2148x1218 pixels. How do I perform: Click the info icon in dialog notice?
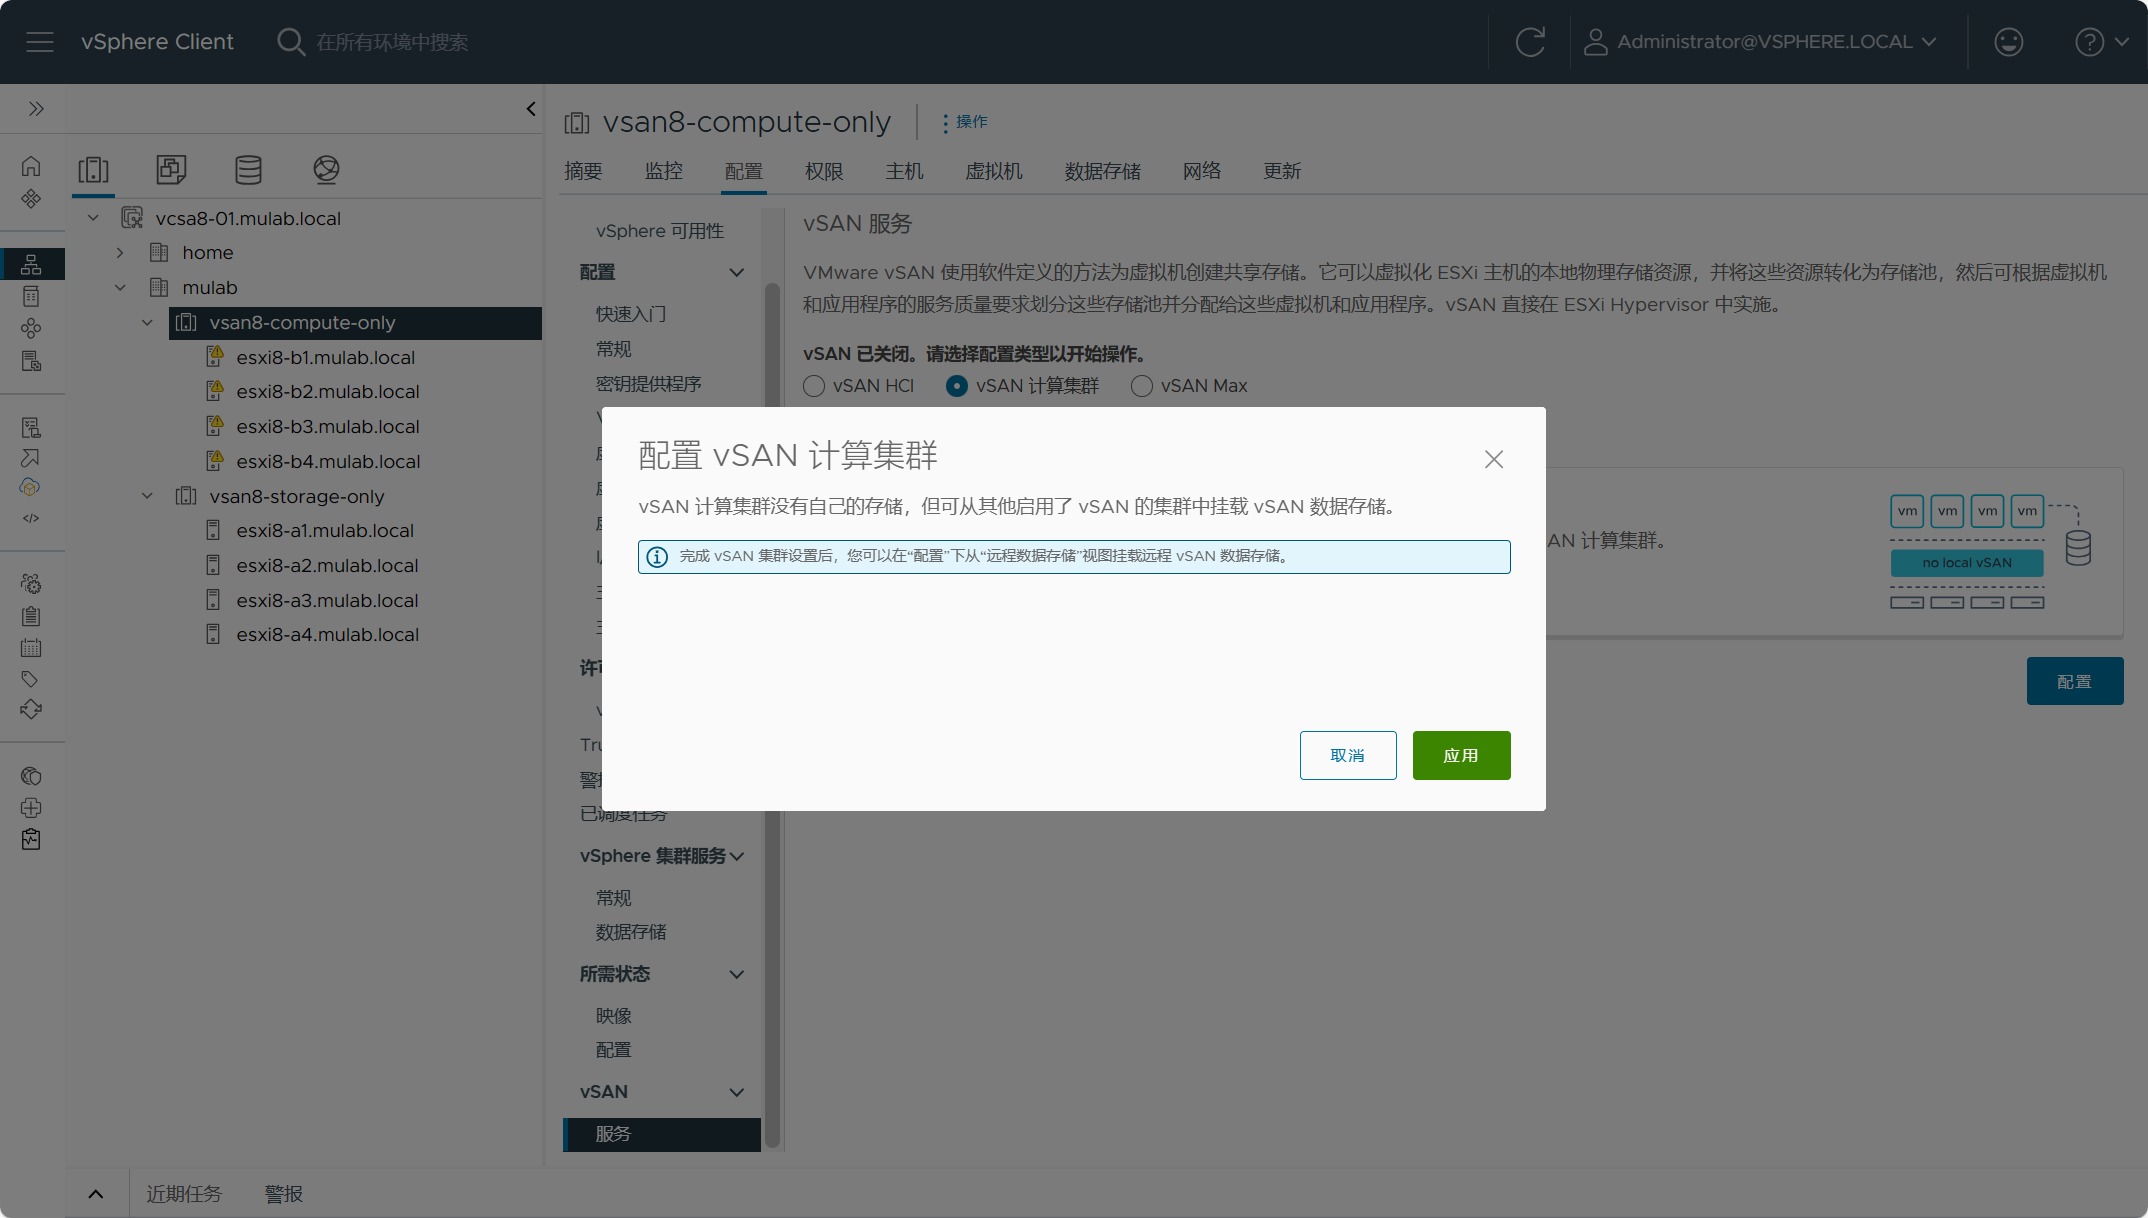click(x=657, y=557)
